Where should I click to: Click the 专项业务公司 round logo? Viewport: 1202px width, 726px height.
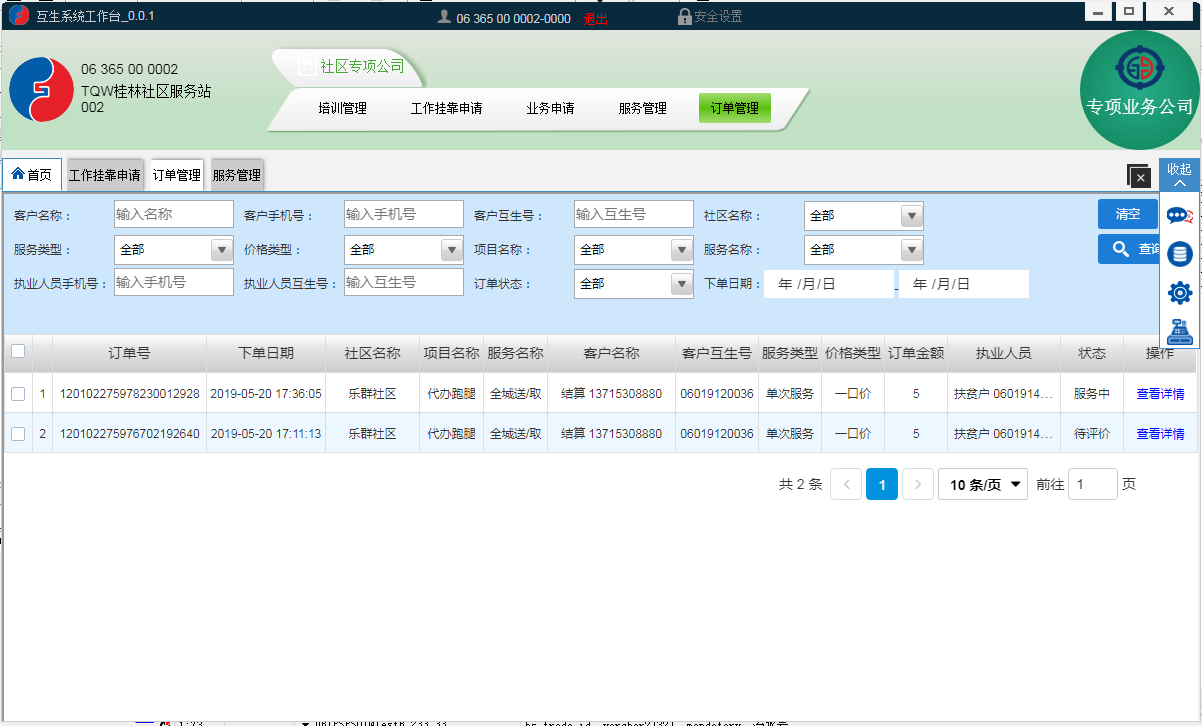1140,90
